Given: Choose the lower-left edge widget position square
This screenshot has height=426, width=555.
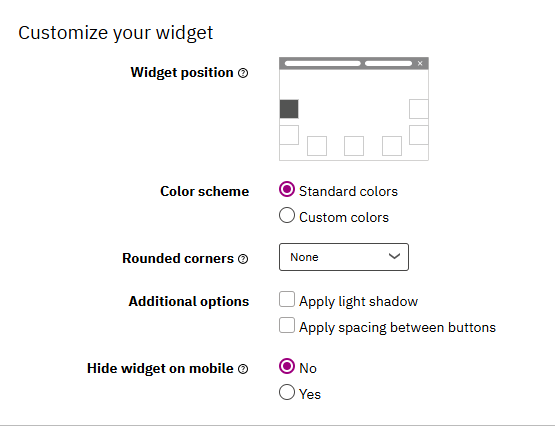Looking at the screenshot, I should [x=289, y=135].
